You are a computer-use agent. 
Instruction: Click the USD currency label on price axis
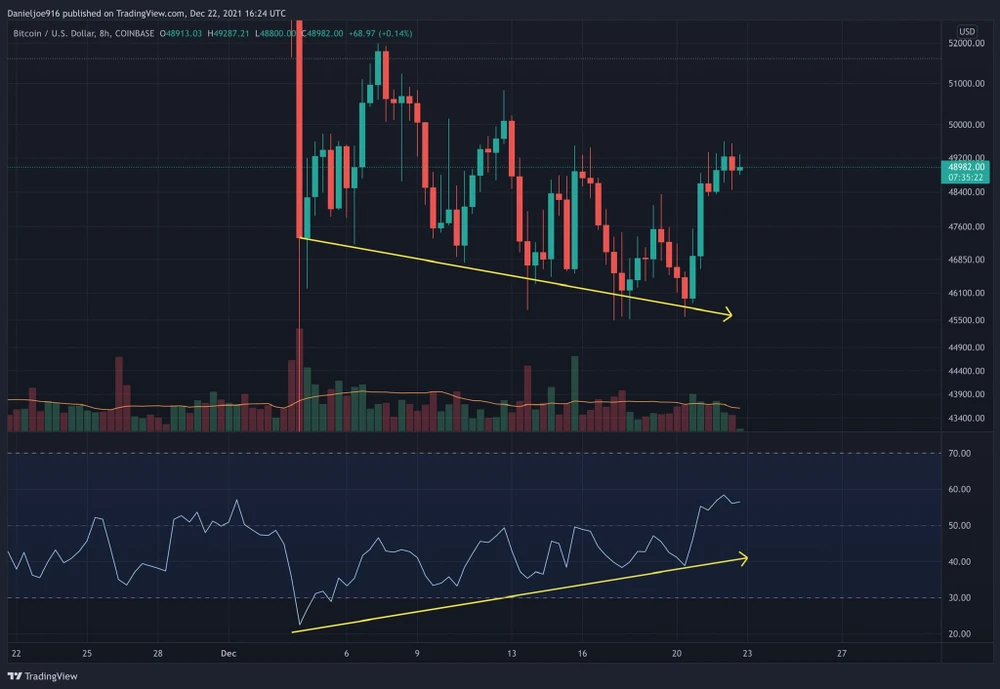[x=967, y=31]
